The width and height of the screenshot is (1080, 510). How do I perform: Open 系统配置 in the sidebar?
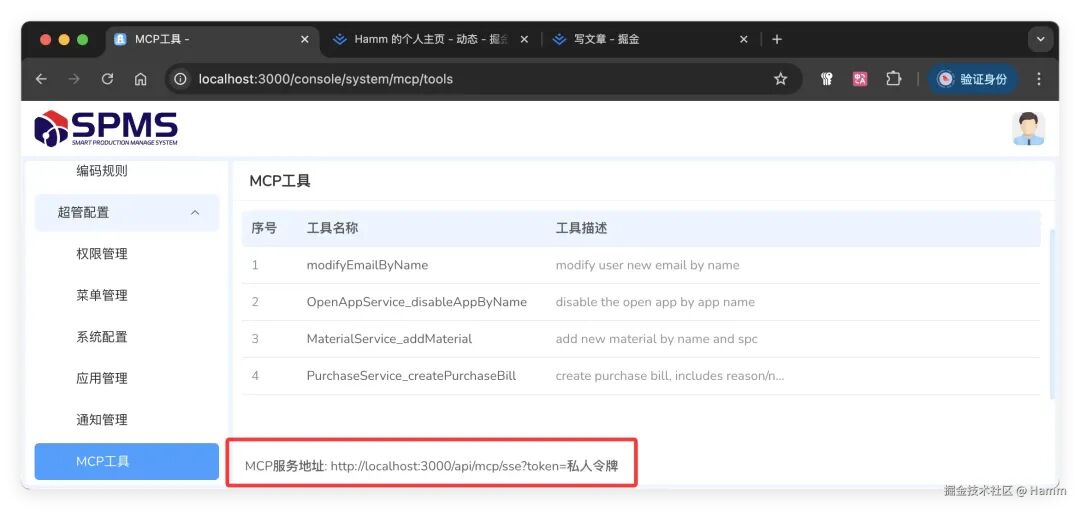click(x=102, y=336)
